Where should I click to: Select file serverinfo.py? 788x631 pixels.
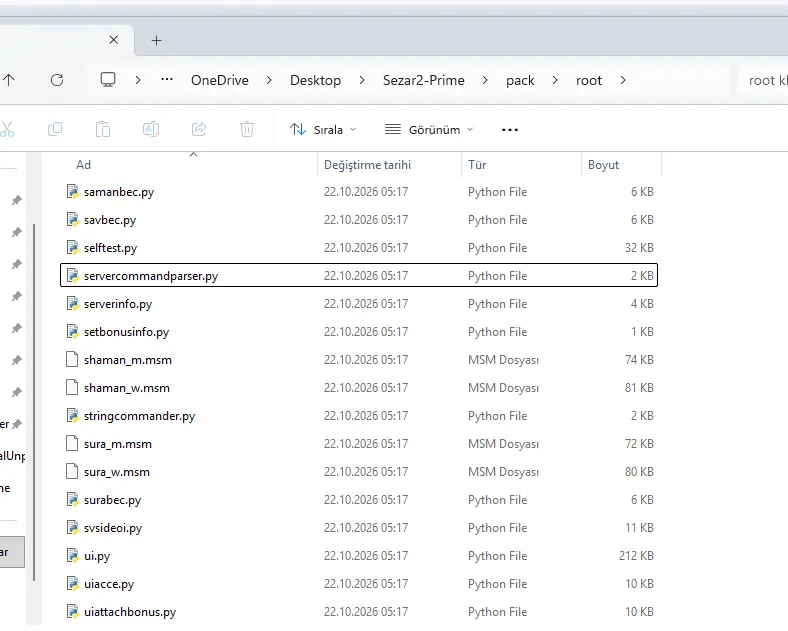coord(359,303)
